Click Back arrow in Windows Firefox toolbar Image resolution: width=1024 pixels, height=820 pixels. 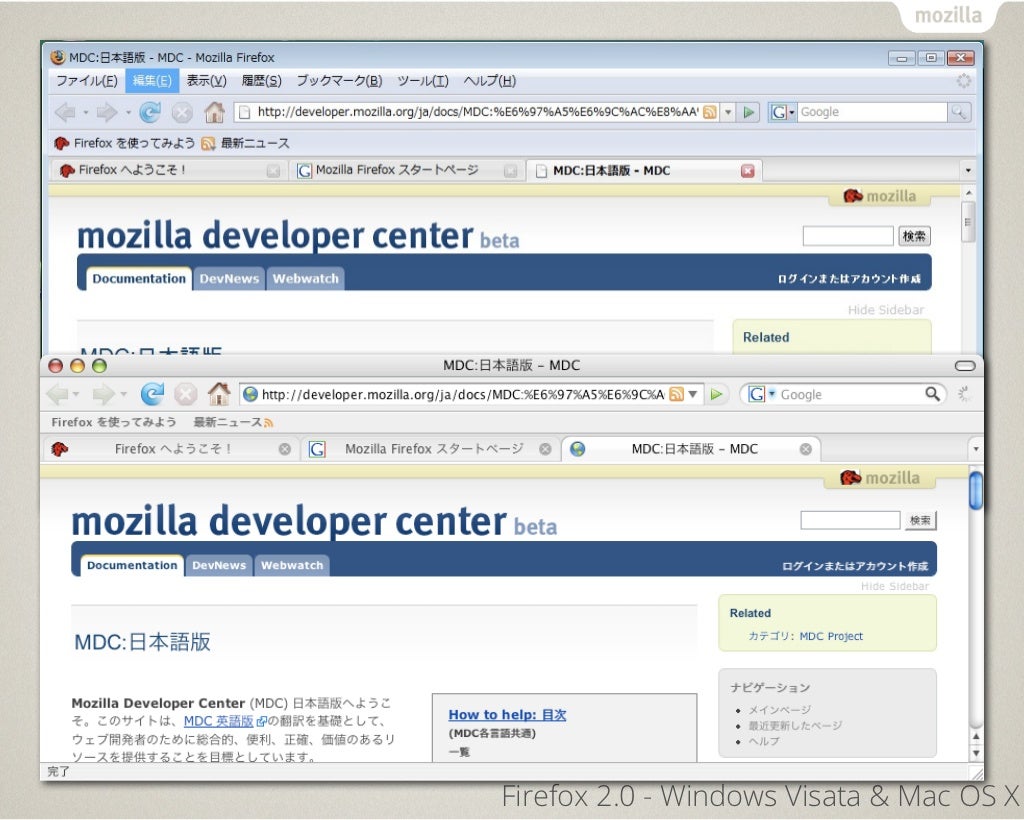(x=65, y=112)
